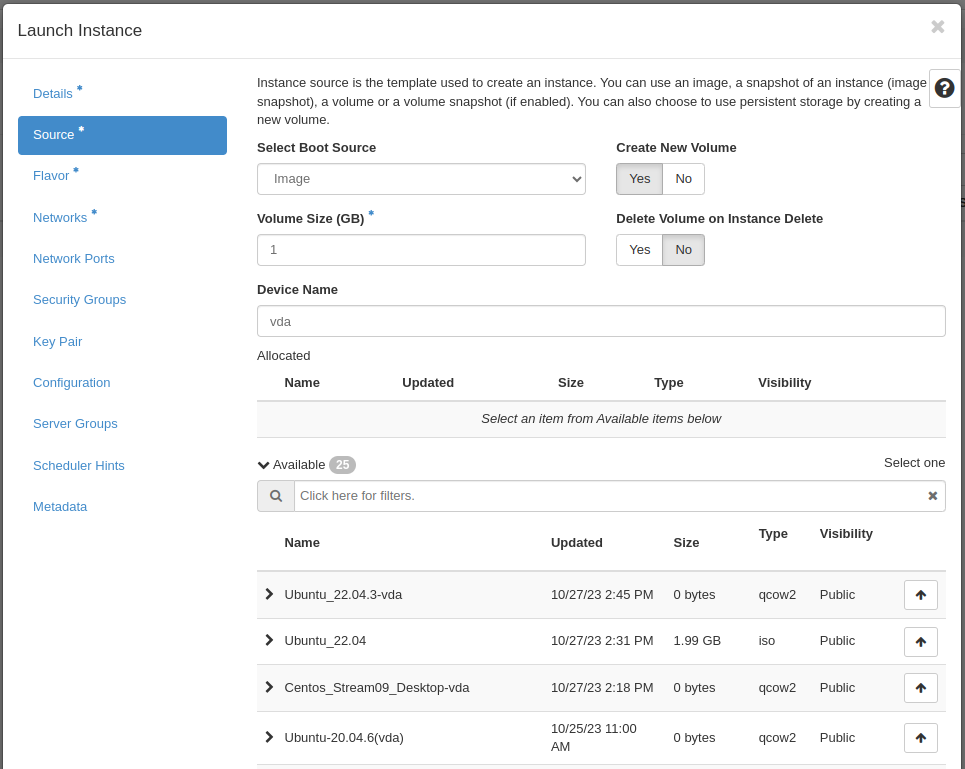Sort Available table by Visibility header
The width and height of the screenshot is (965, 769).
point(846,534)
